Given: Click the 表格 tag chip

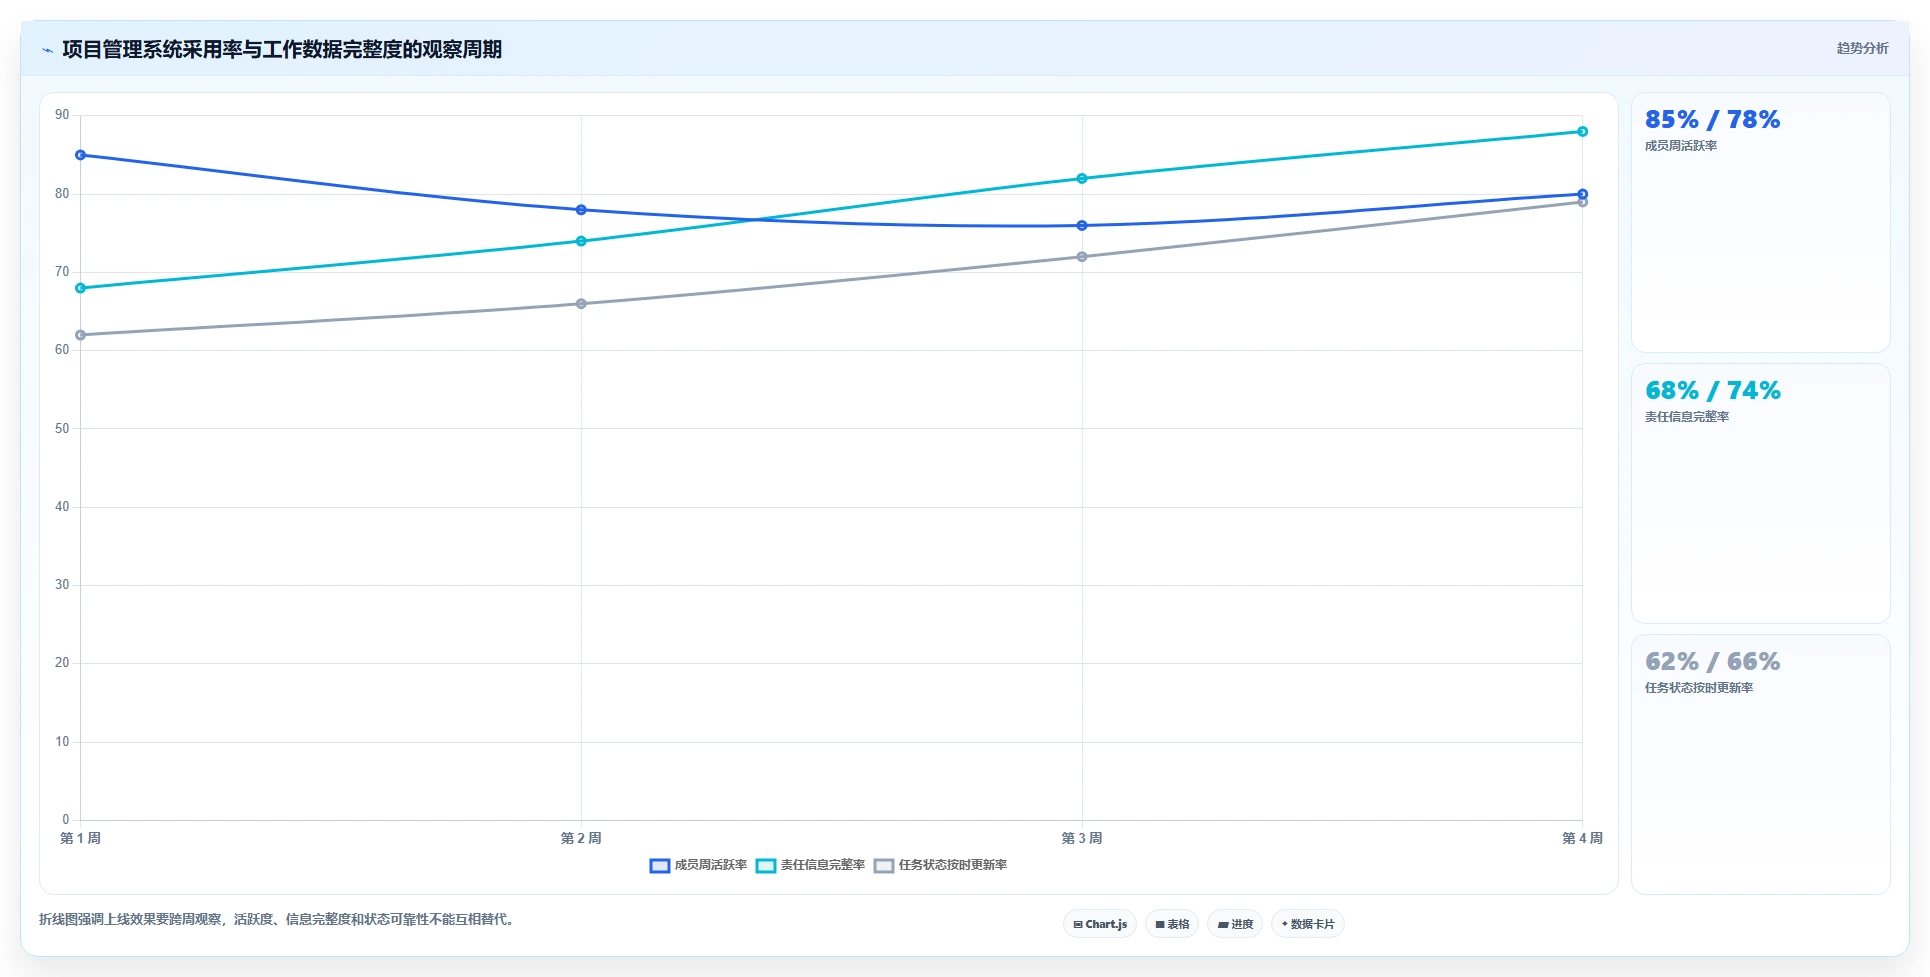Looking at the screenshot, I should point(1172,924).
